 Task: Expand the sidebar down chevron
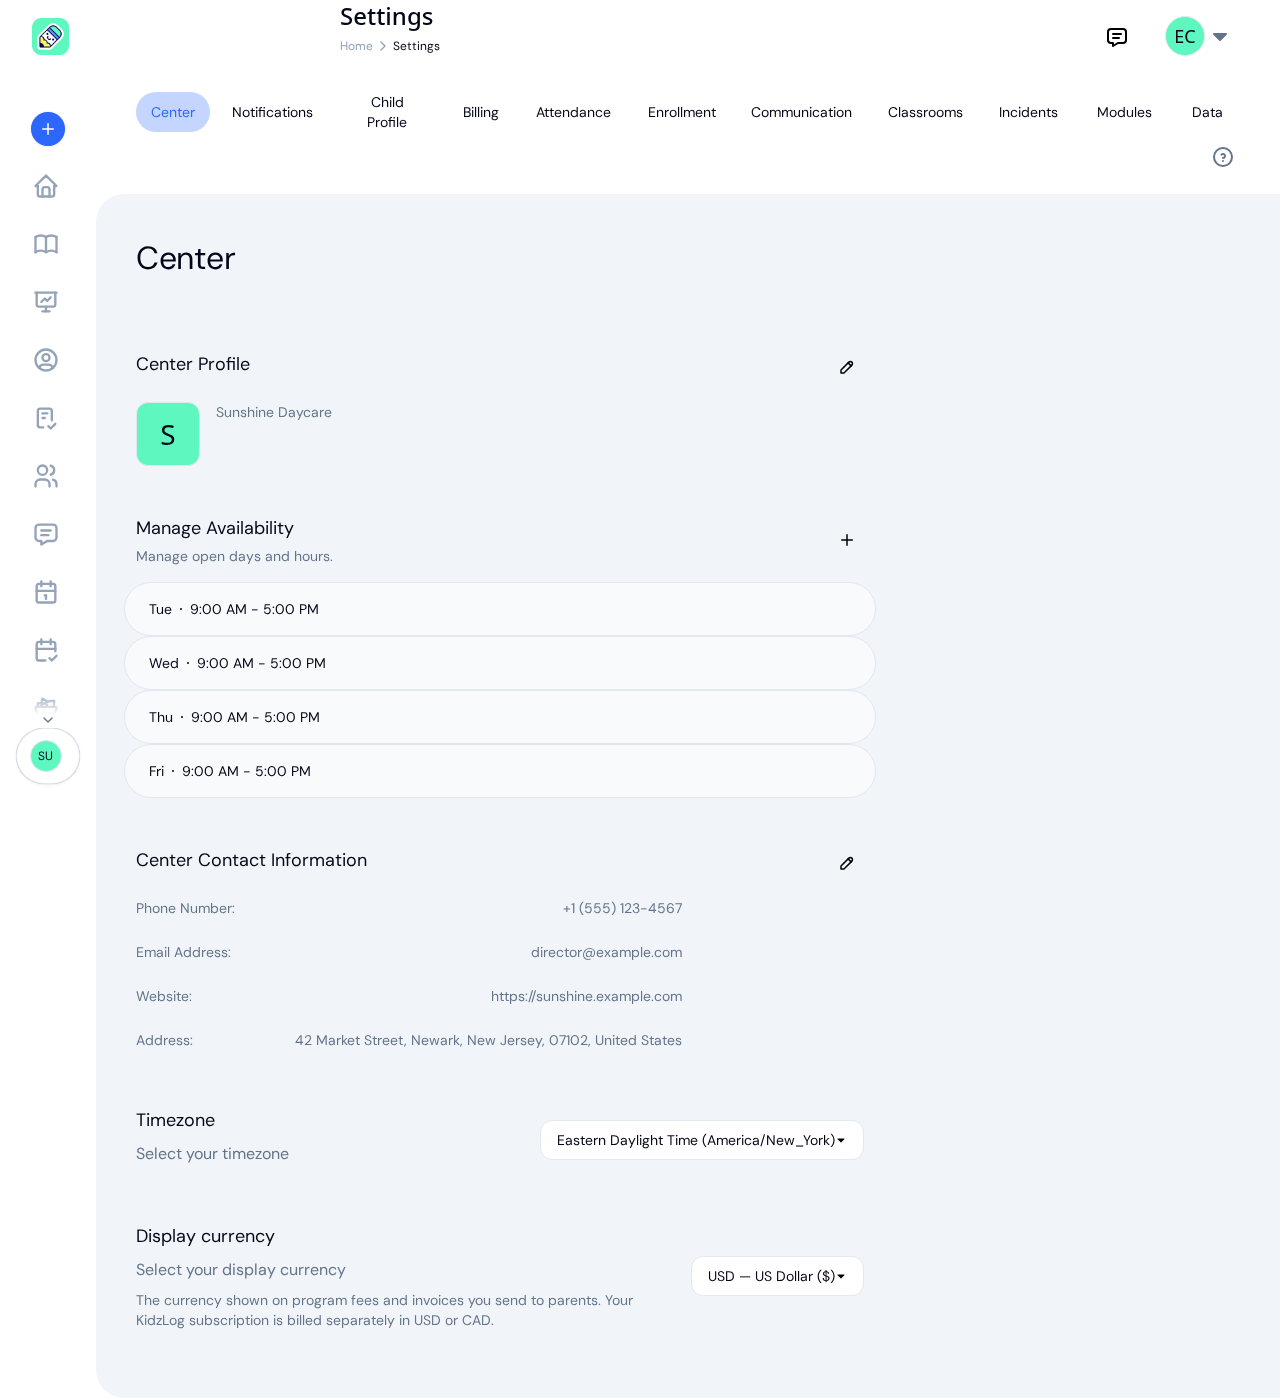click(x=48, y=720)
